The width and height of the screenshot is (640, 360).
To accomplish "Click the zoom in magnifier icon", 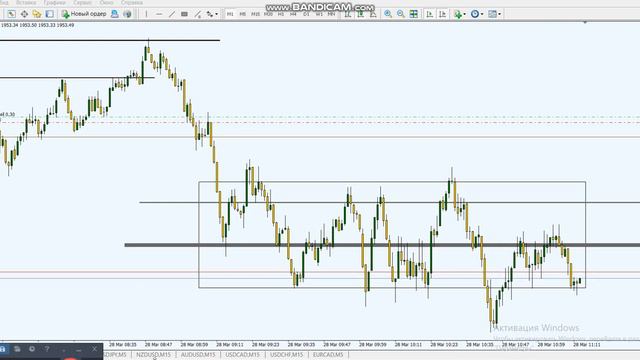I will click(388, 14).
